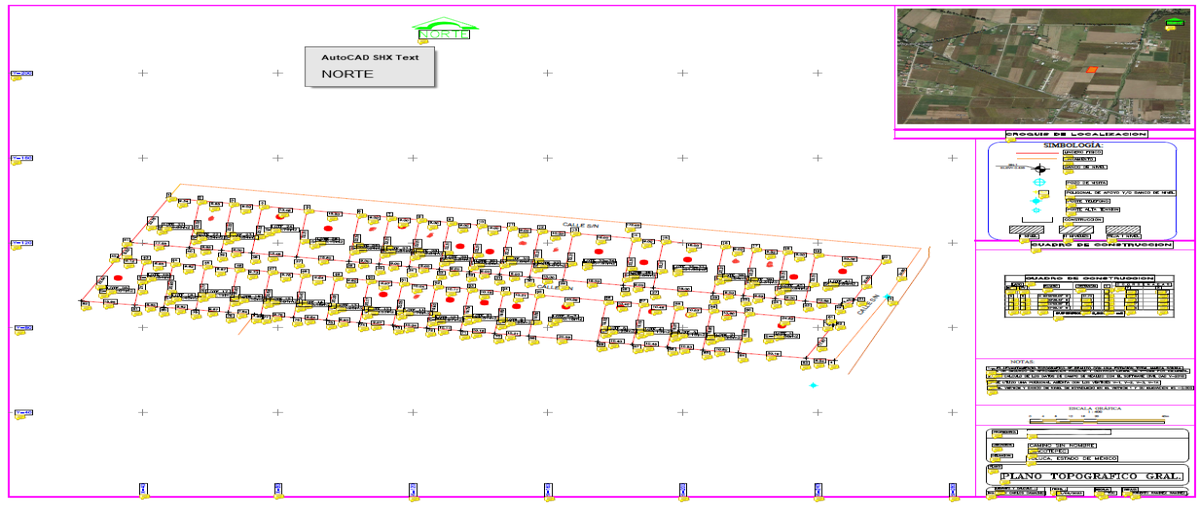Select the CONSTRUCCION legend entry
Image resolution: width=1200 pixels, height=507 pixels.
1083,219
